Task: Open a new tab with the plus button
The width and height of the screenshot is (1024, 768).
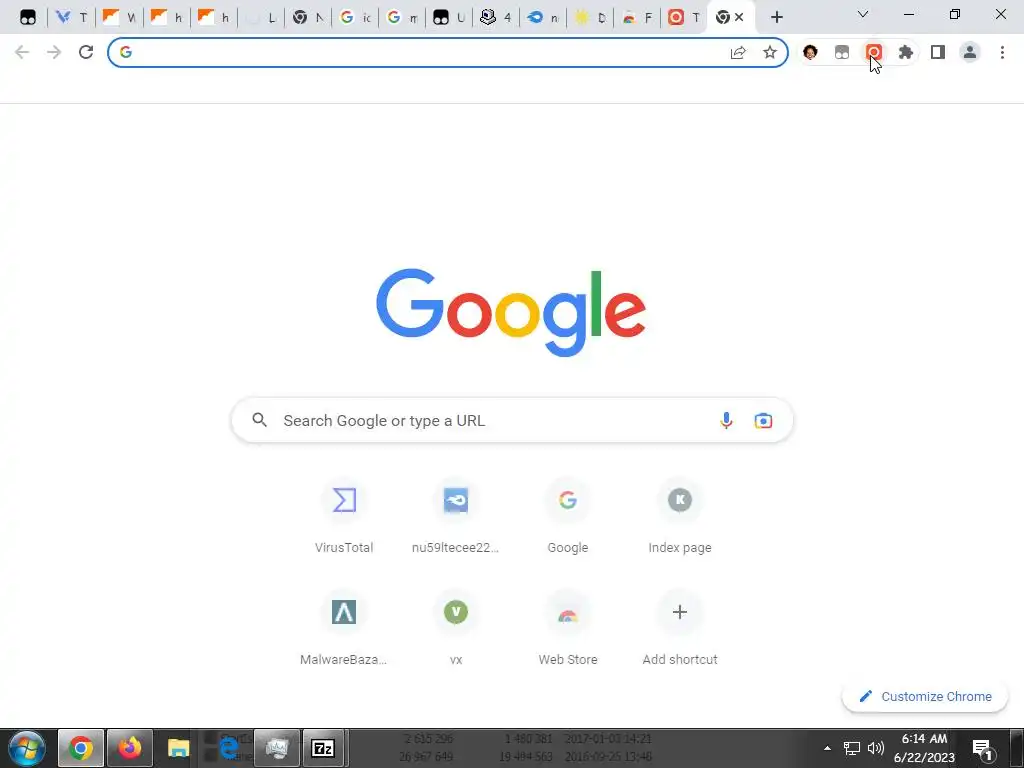Action: click(x=776, y=18)
